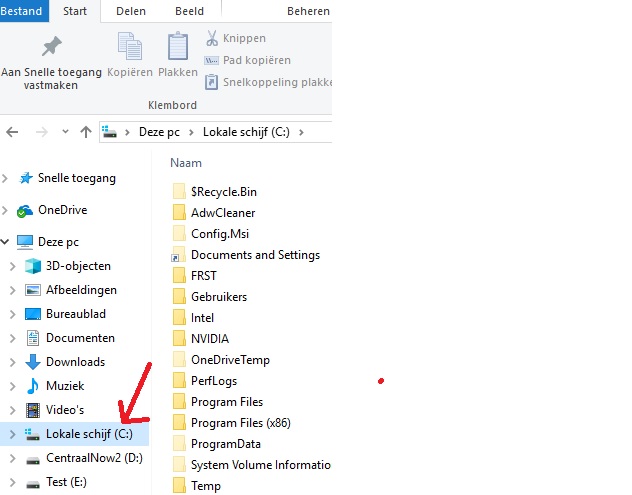
Task: Click the Plakken clipboard icon
Action: (x=178, y=46)
